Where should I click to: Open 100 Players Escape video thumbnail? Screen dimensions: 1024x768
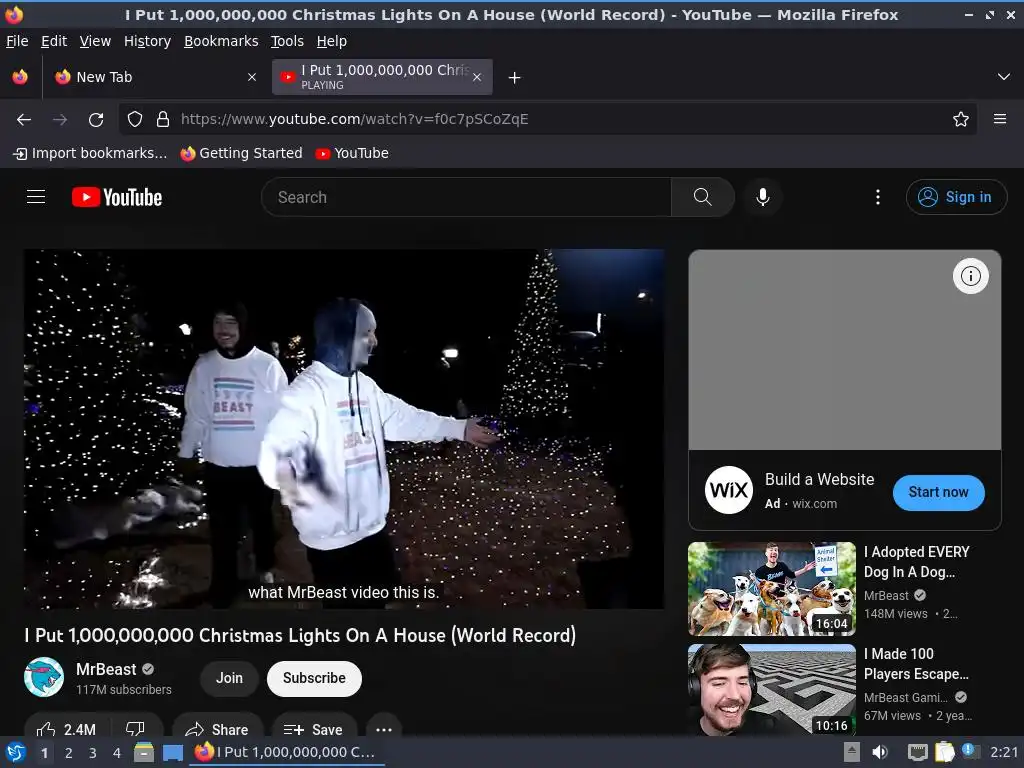click(x=772, y=690)
